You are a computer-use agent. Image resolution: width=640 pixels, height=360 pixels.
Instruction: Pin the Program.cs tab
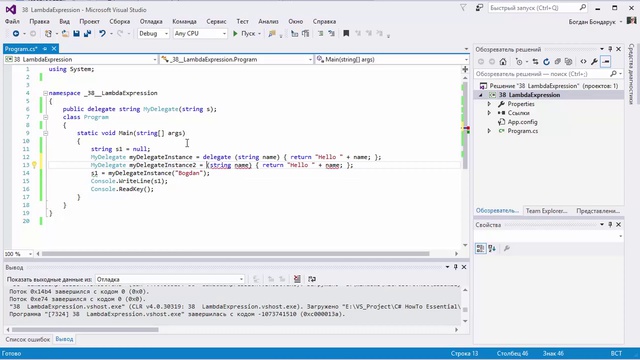tap(45, 49)
